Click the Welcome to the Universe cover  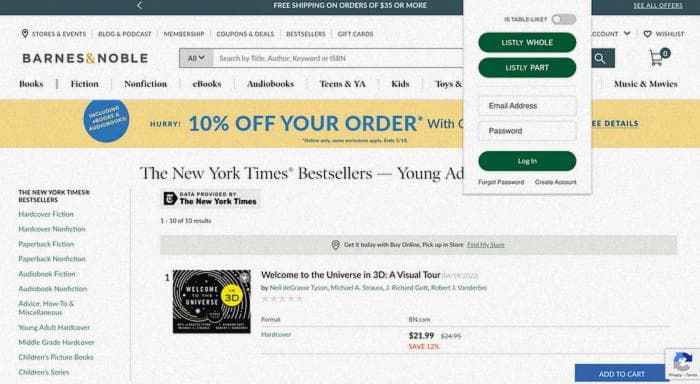click(212, 301)
